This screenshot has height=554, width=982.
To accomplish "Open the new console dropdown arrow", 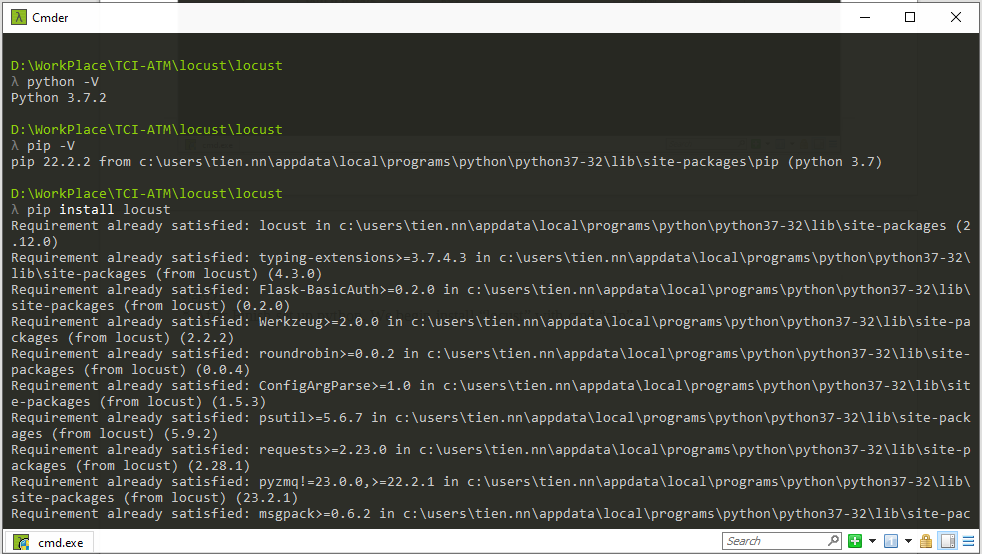I will pos(872,542).
